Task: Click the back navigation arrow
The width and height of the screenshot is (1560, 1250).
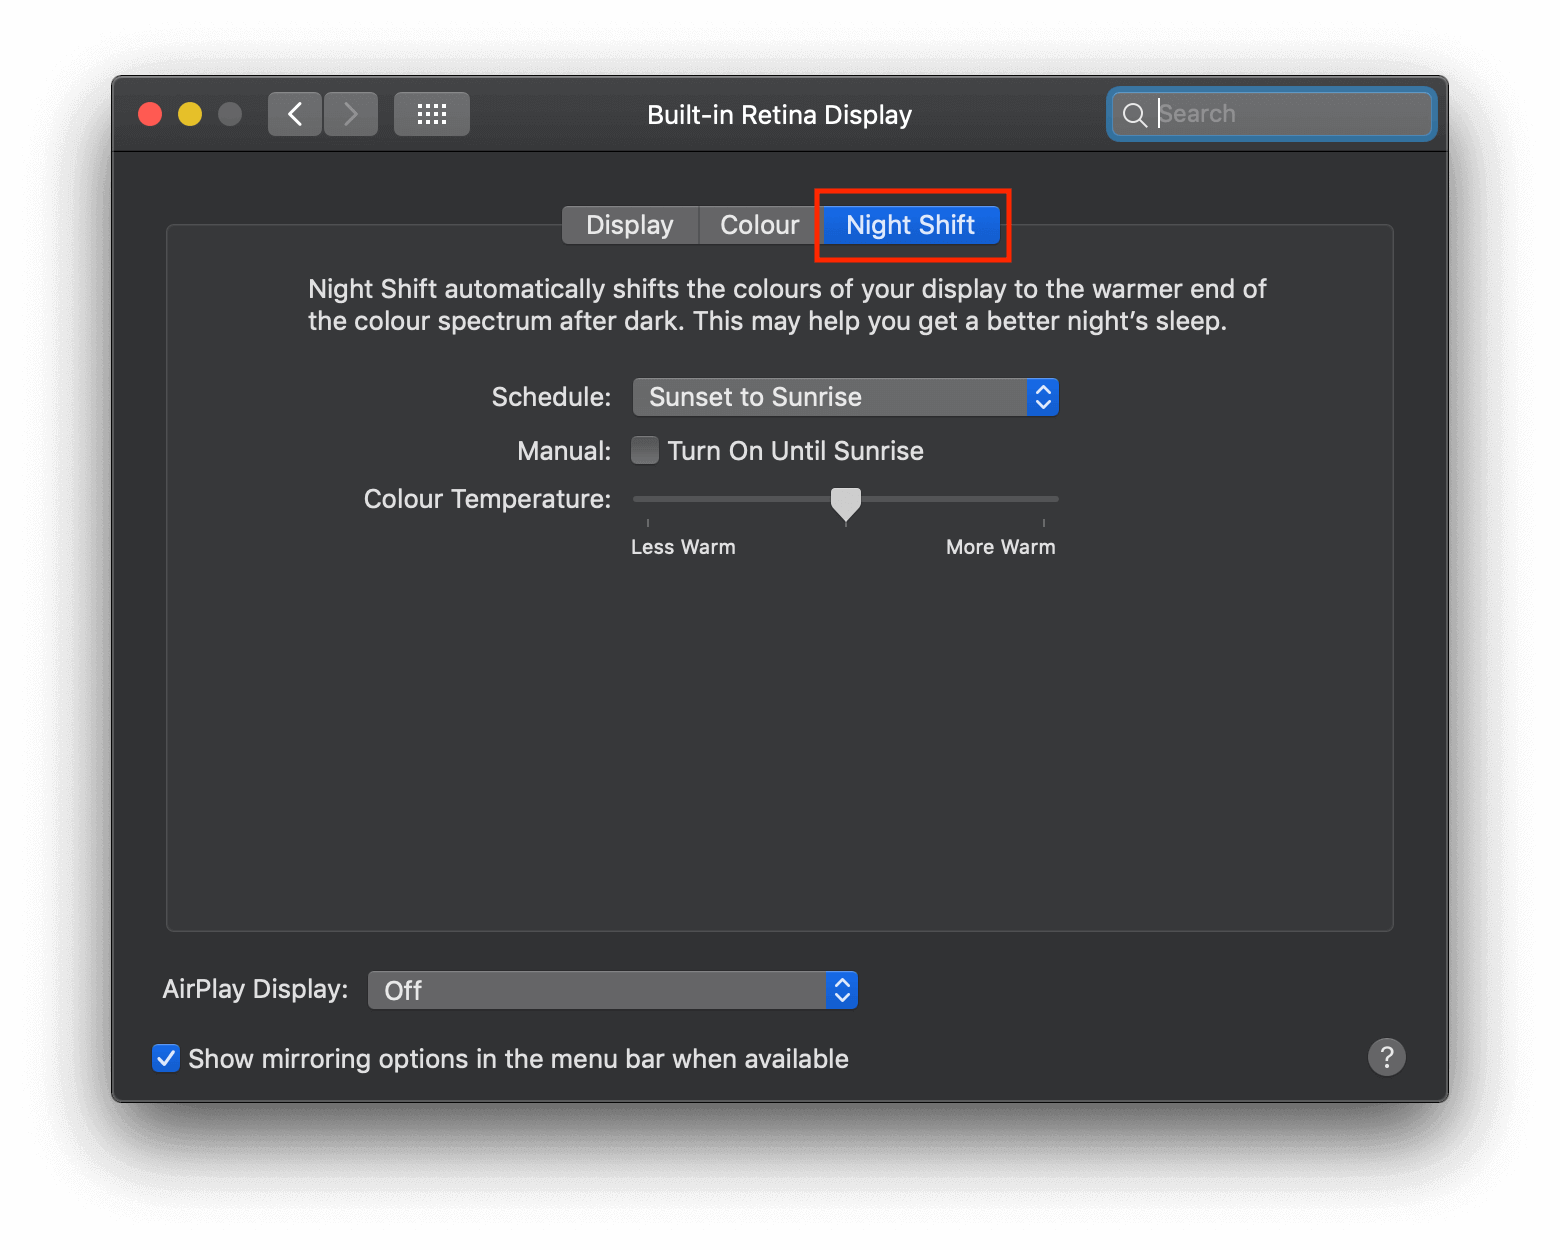Action: pyautogui.click(x=295, y=114)
